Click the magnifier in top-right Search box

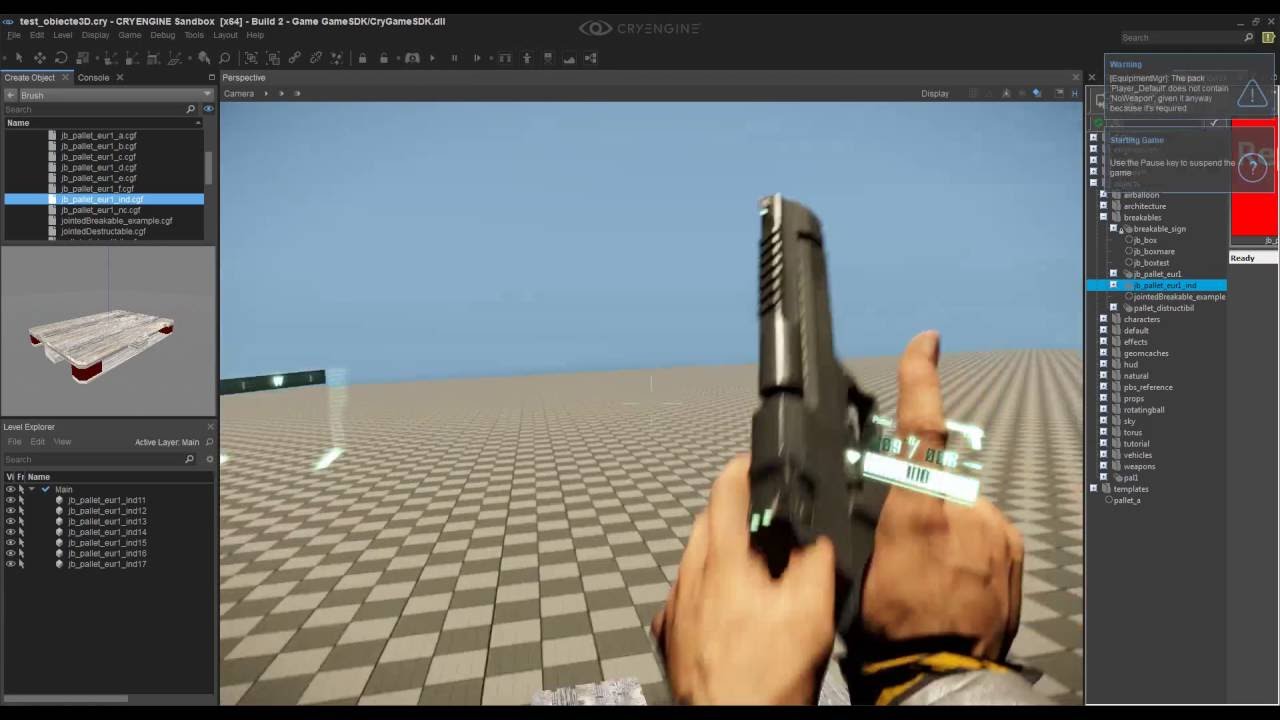point(1248,37)
